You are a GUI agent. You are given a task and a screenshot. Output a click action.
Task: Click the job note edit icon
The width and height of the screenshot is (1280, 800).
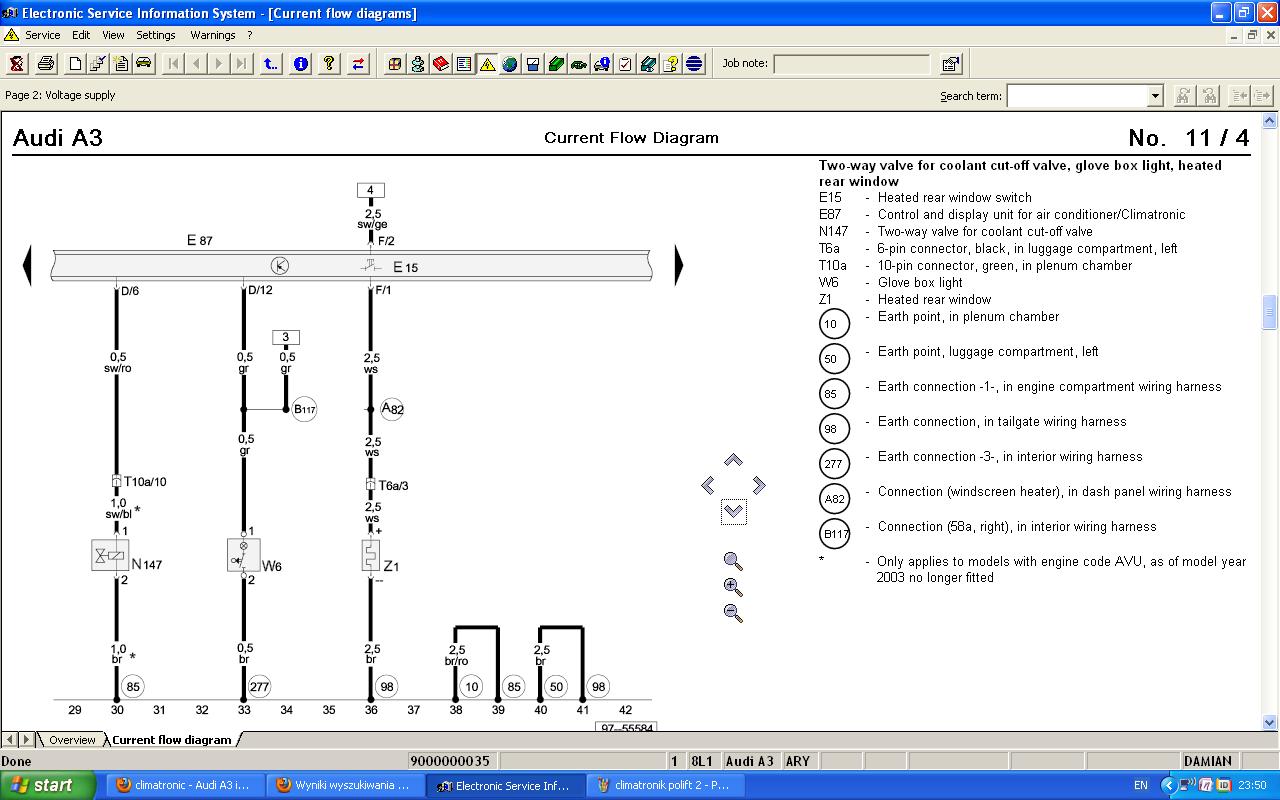(951, 64)
